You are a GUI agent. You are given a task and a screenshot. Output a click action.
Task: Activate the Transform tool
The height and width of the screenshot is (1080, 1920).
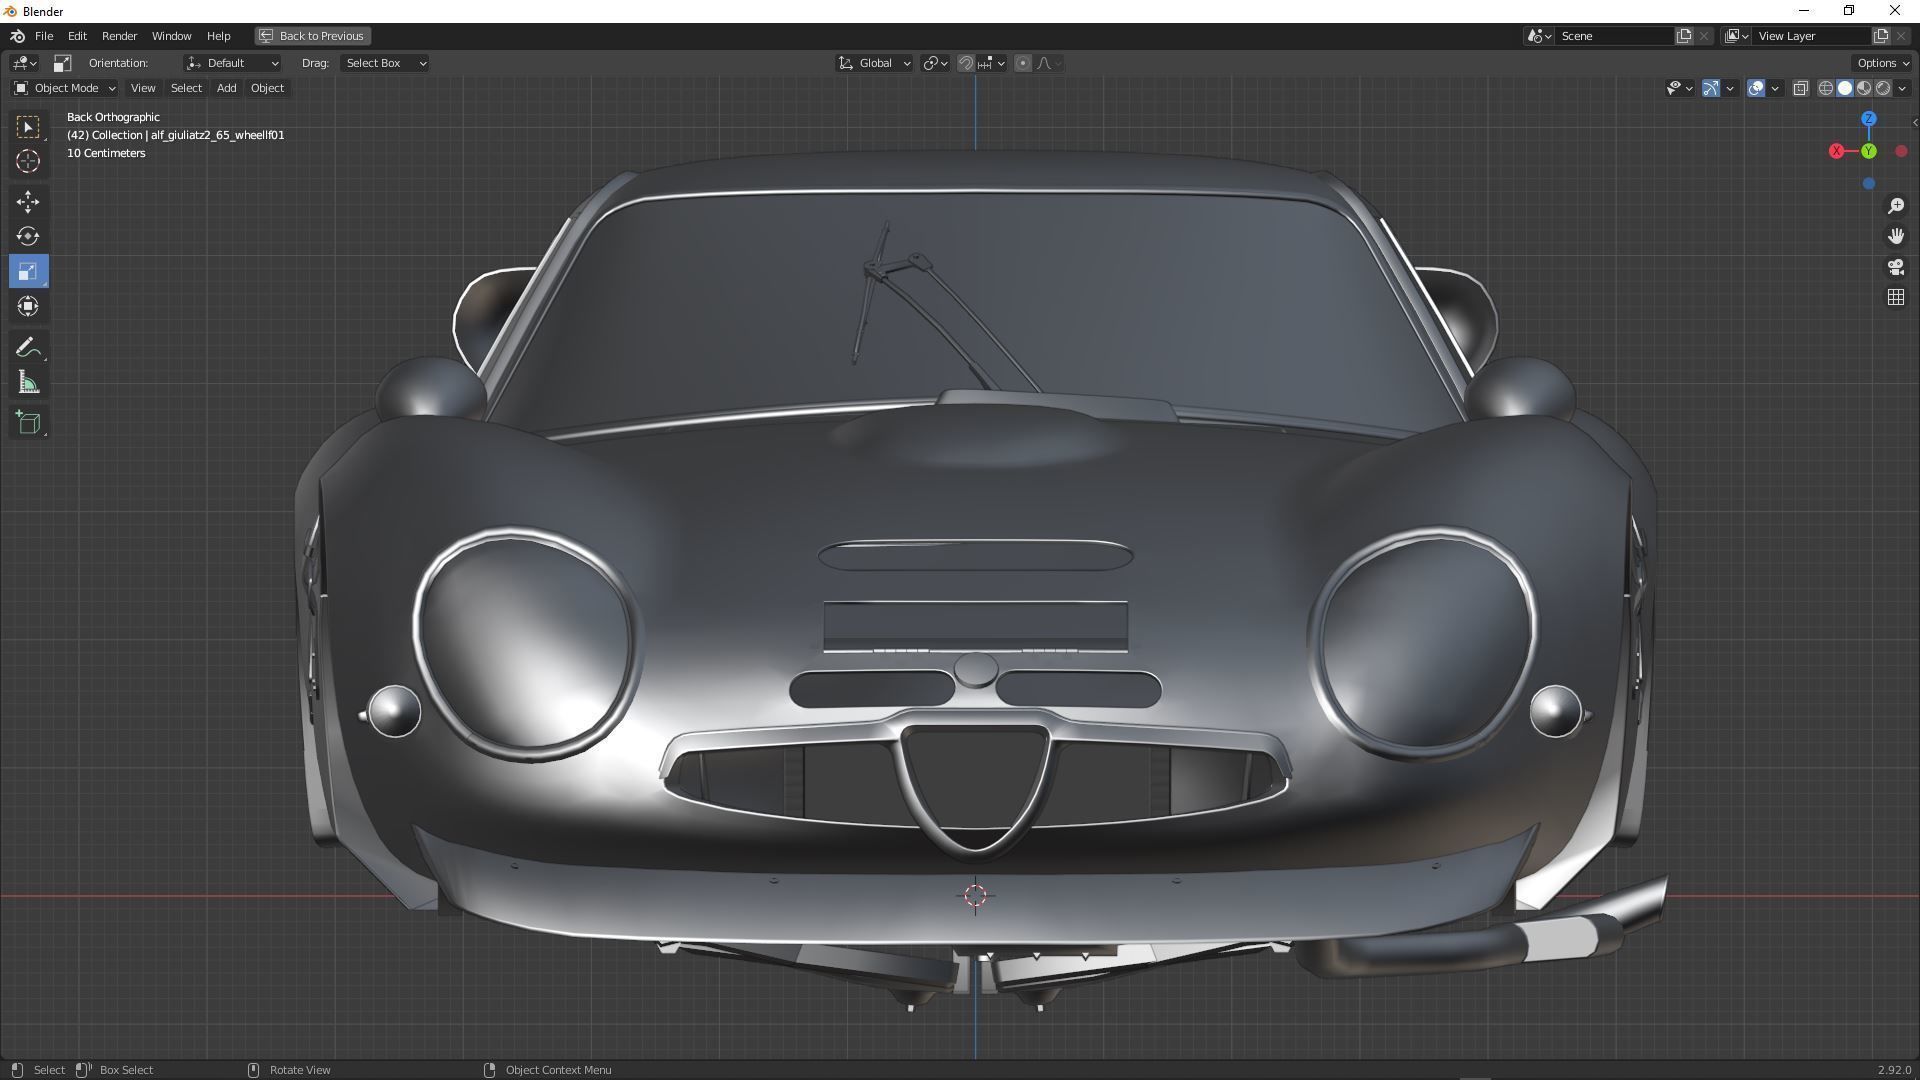28,306
